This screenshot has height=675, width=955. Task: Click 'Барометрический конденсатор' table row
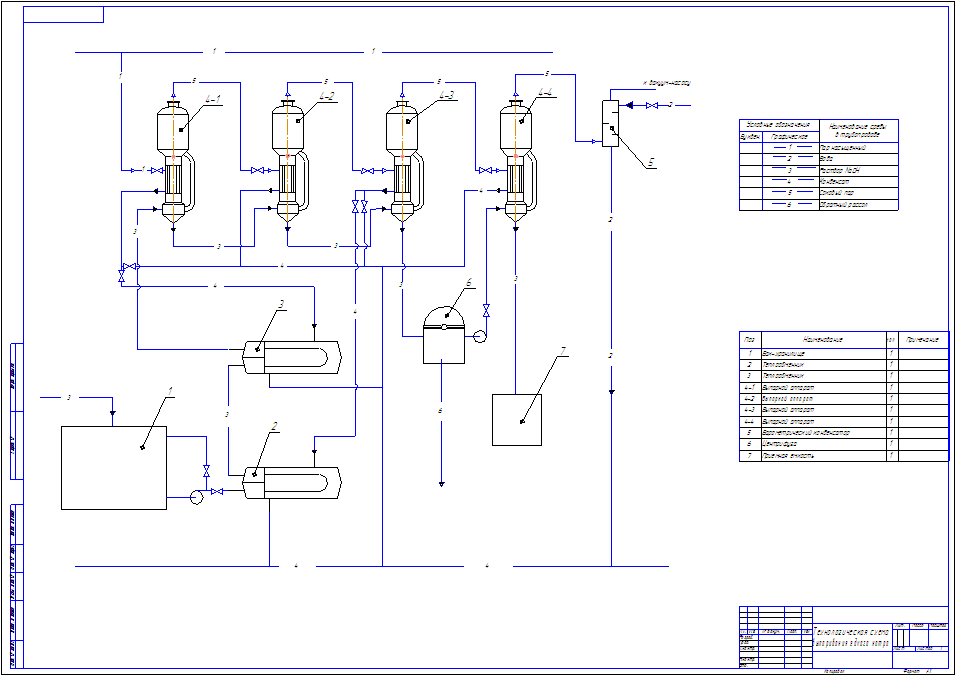844,433
